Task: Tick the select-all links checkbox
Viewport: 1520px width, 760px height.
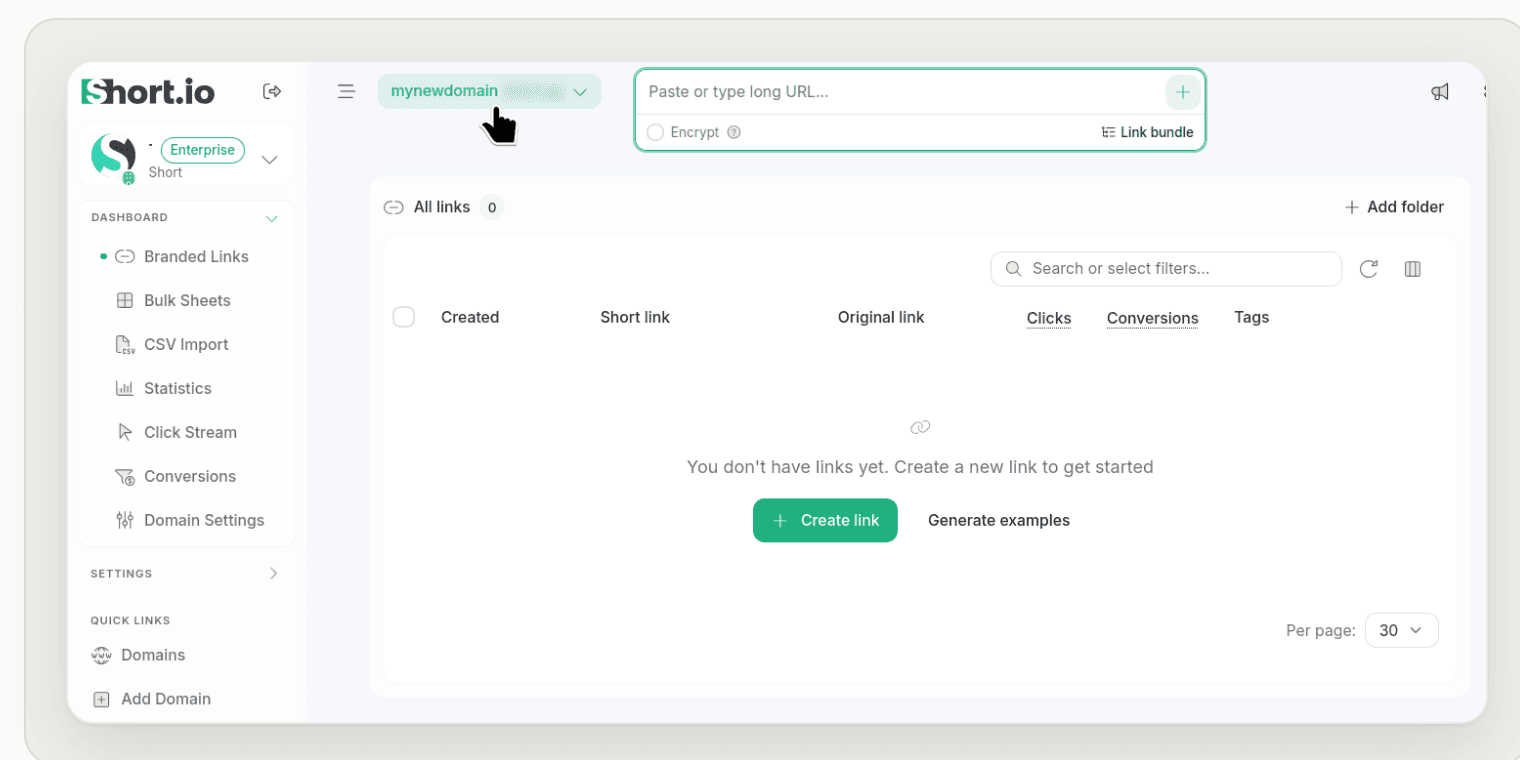Action: coord(404,317)
